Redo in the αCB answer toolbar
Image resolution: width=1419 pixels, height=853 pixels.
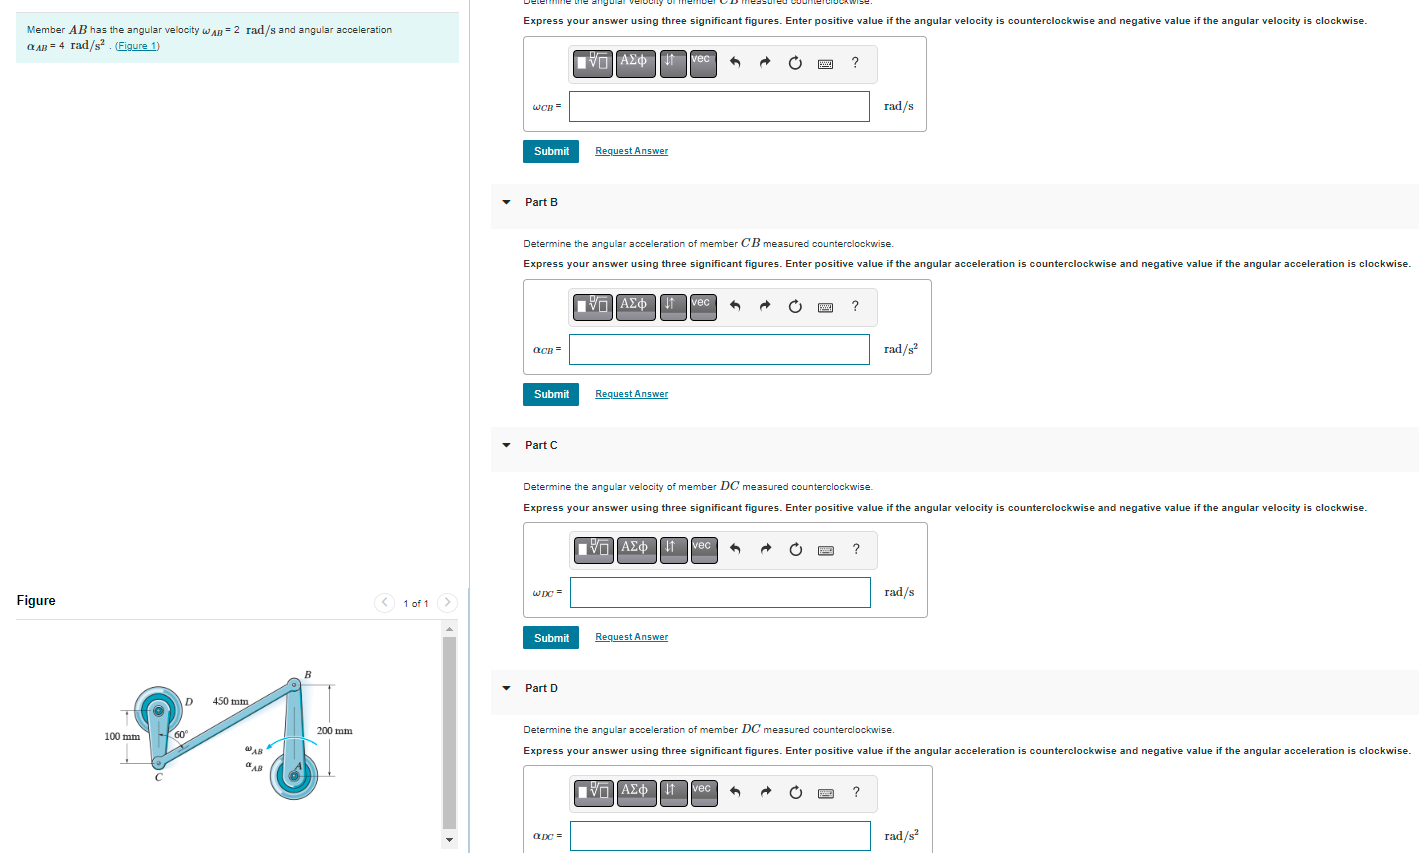click(765, 306)
